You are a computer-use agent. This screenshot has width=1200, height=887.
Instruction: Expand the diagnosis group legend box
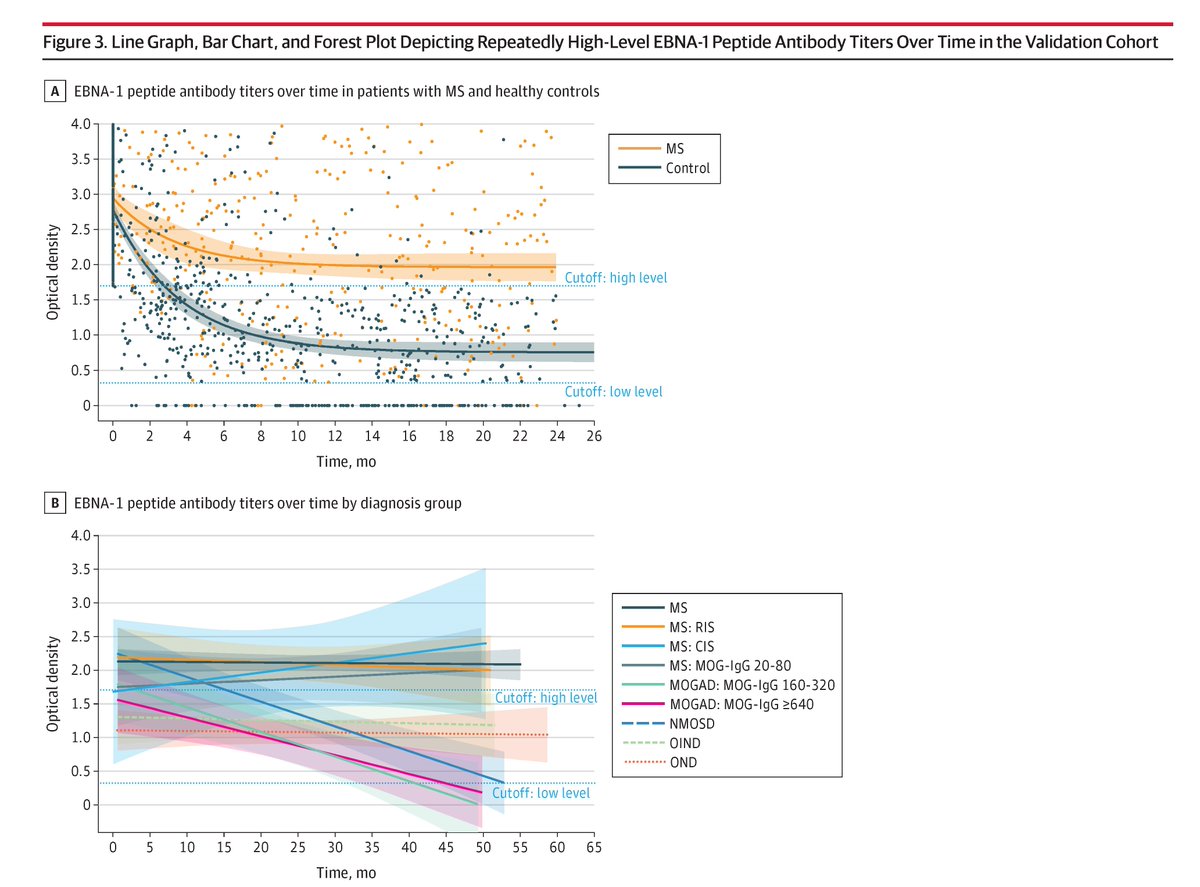[728, 683]
